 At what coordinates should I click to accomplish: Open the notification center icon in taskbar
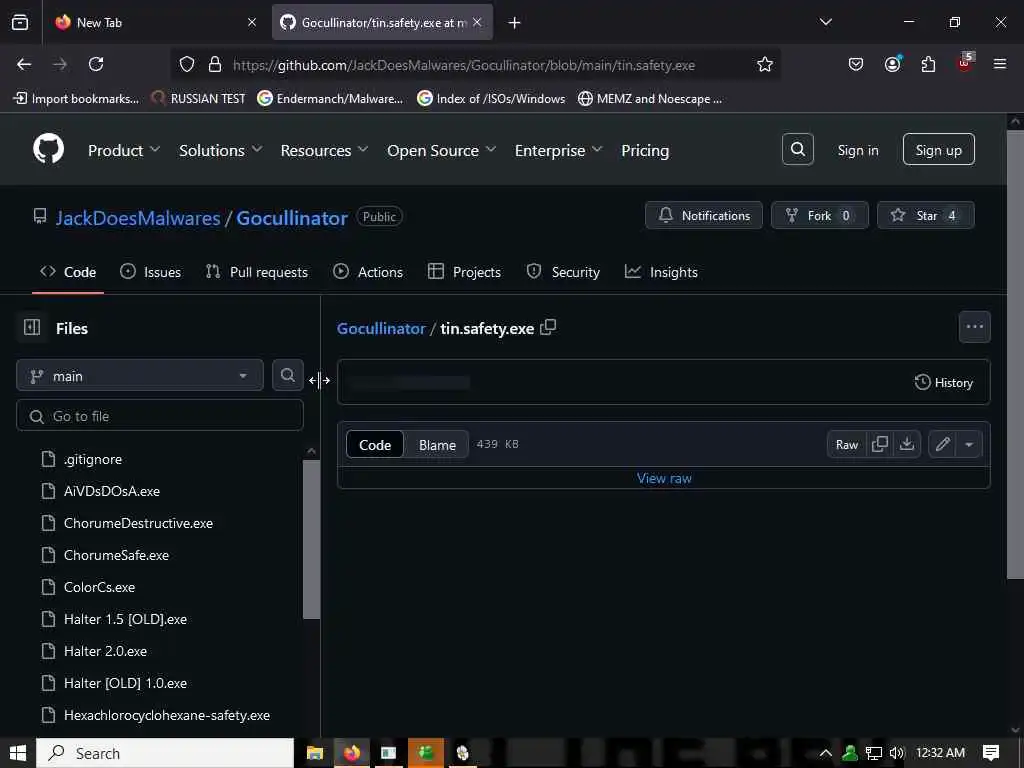pyautogui.click(x=991, y=753)
